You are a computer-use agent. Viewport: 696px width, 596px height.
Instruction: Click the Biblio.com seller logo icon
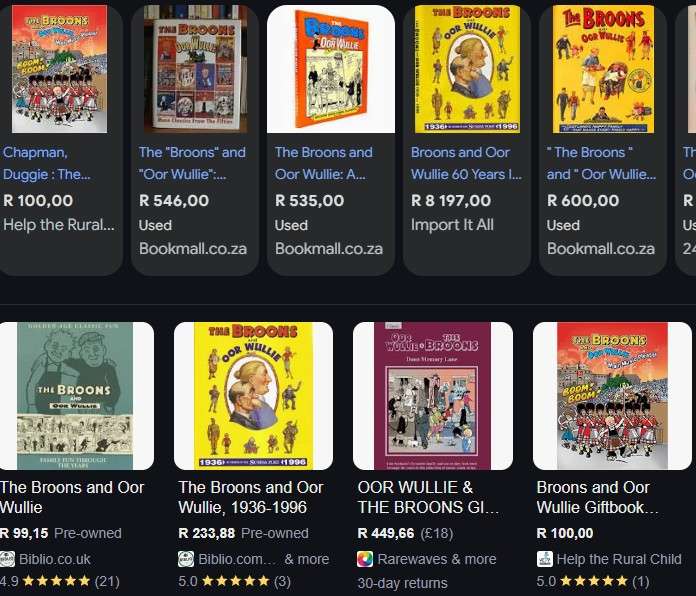pyautogui.click(x=186, y=559)
